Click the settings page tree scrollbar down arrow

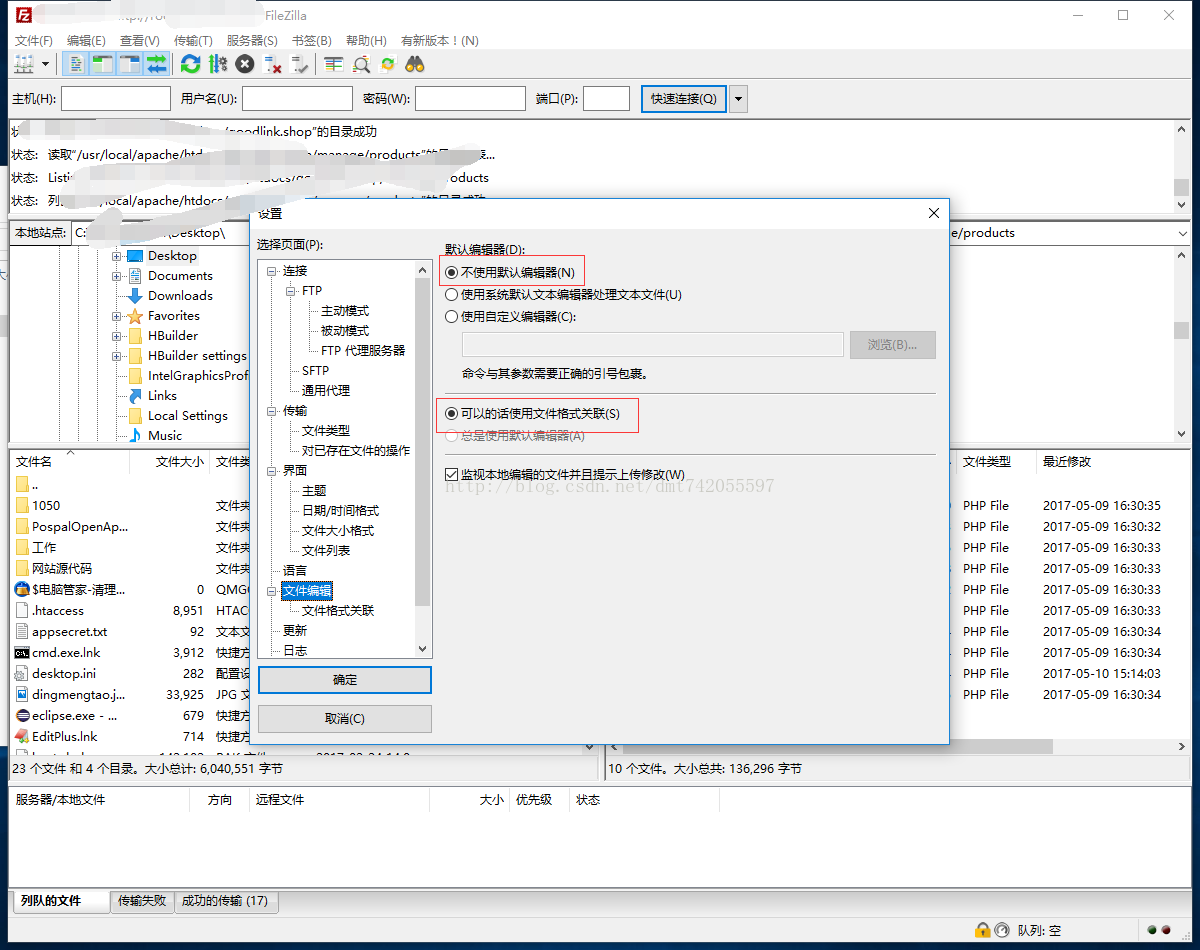pos(422,649)
